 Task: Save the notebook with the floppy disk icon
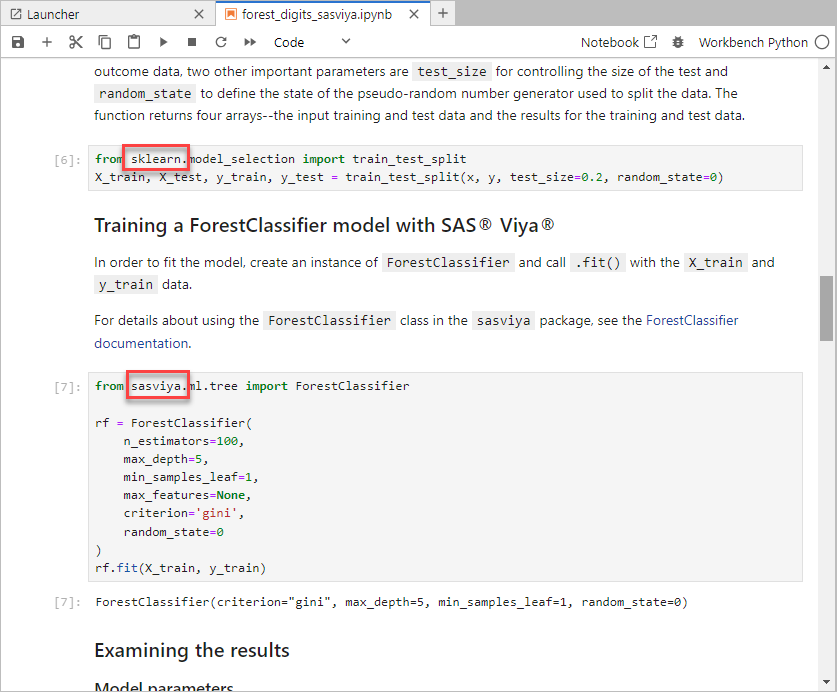coord(18,42)
